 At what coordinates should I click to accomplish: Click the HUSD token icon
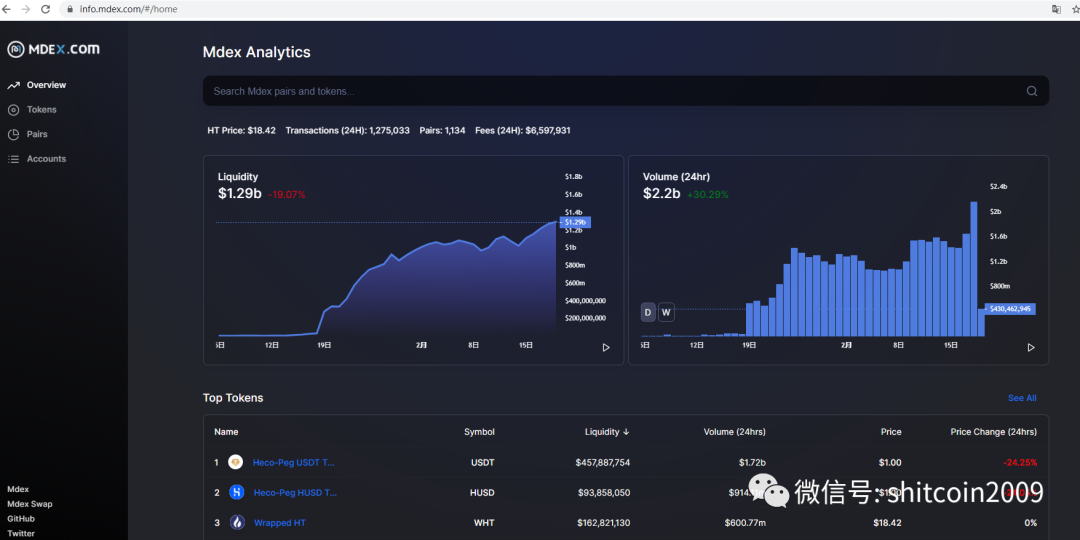click(x=237, y=492)
